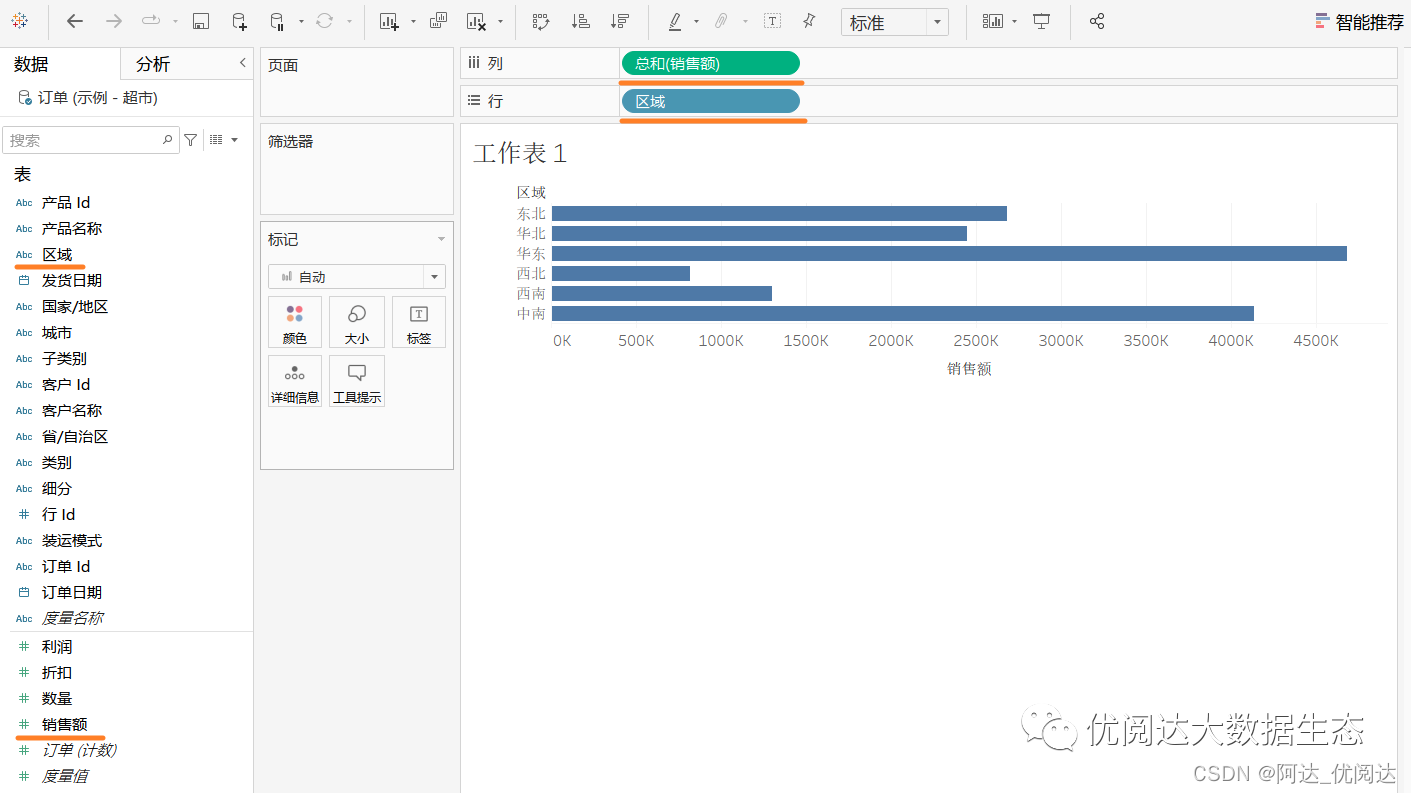
Task: Click the group members paperclip icon
Action: (x=721, y=21)
